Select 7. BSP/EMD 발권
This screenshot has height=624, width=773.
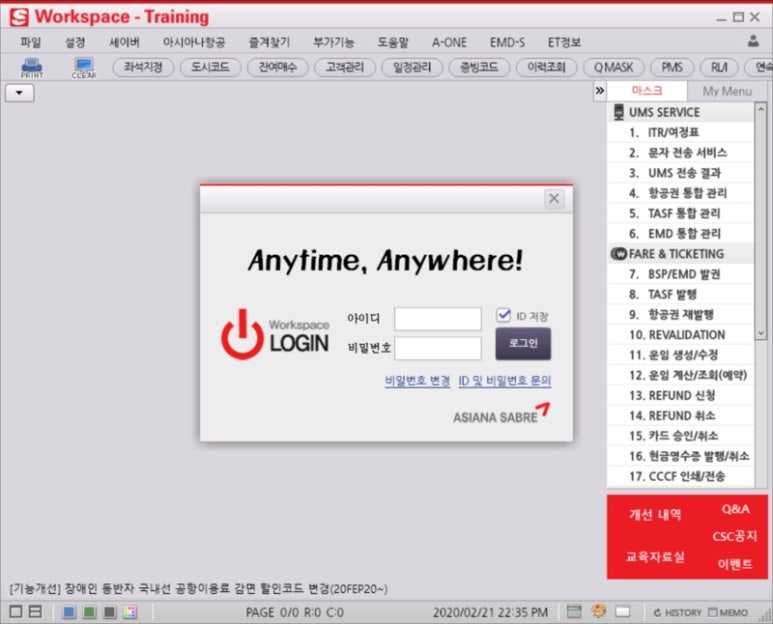tap(680, 274)
